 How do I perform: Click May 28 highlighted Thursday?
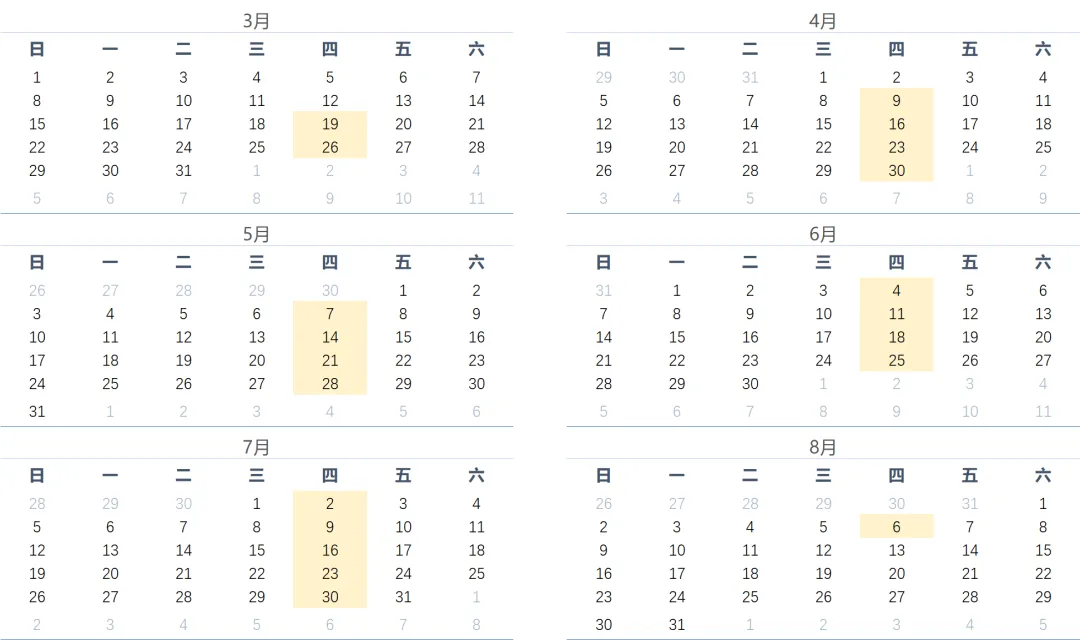[330, 384]
